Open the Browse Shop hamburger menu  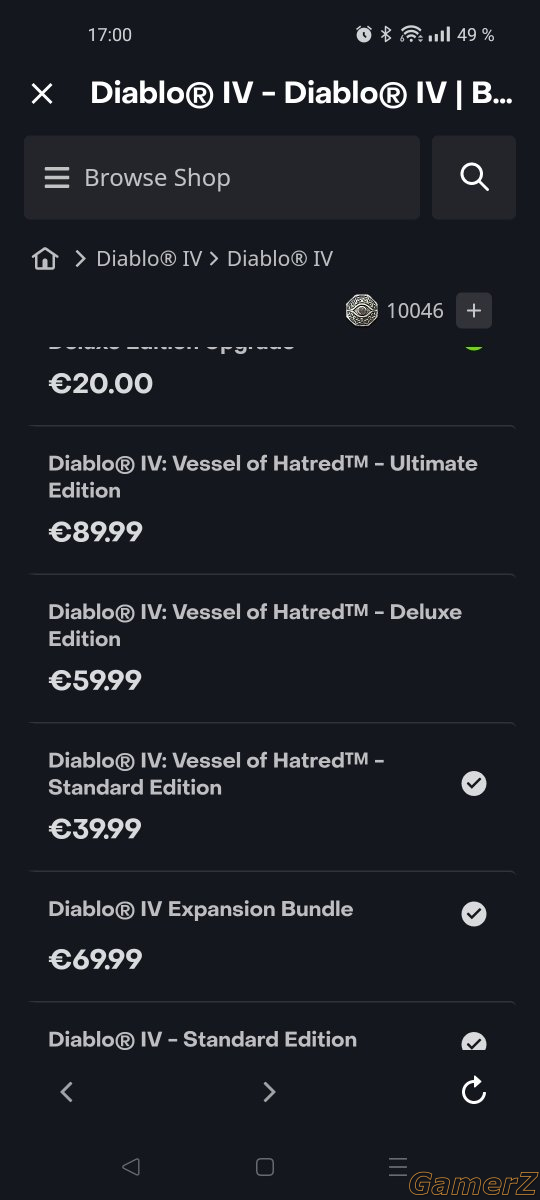pos(57,178)
